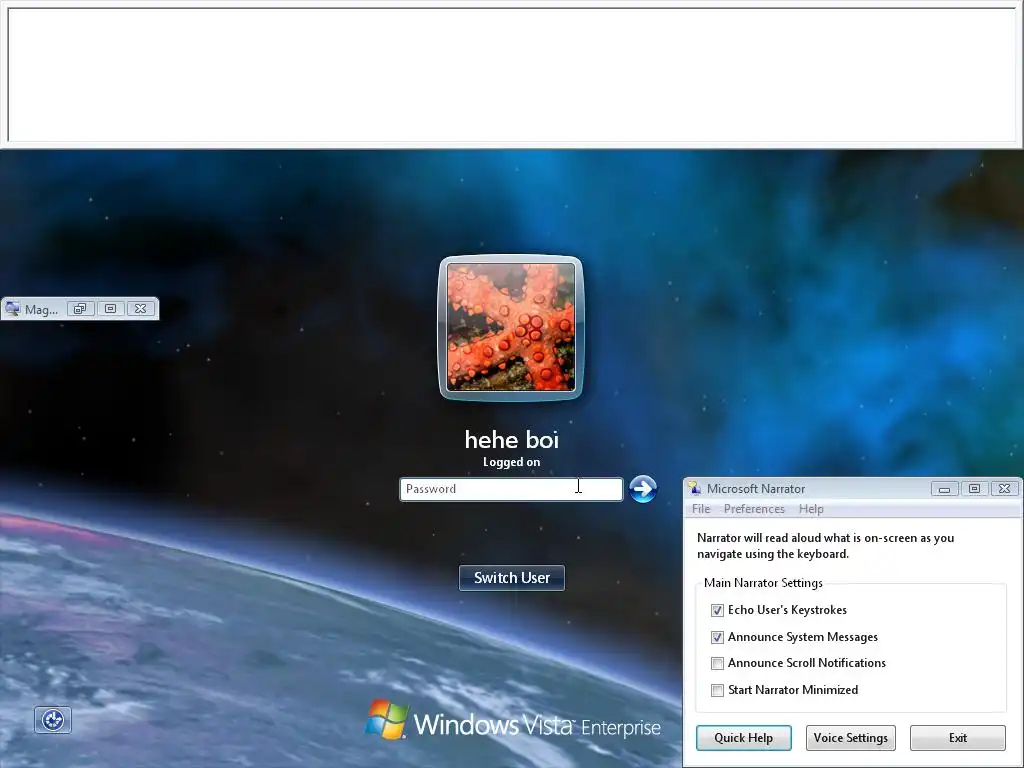This screenshot has height=768, width=1024.
Task: Click the blue arrow submit button
Action: [643, 488]
